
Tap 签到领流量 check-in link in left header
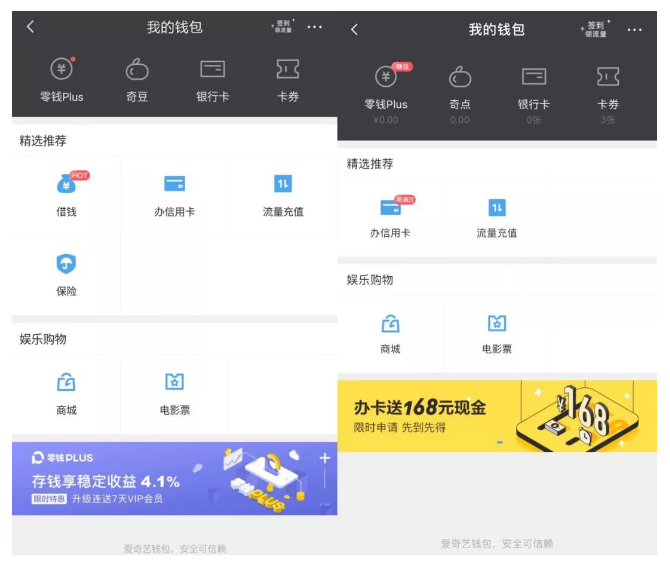[x=283, y=27]
